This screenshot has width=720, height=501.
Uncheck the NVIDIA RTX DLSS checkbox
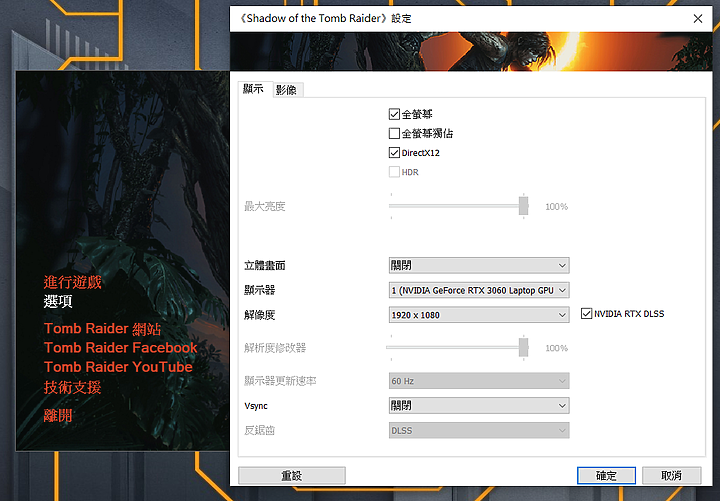point(586,314)
